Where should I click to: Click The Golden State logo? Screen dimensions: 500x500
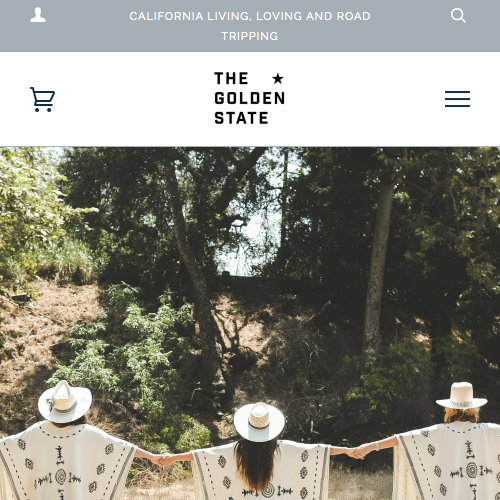pos(250,98)
